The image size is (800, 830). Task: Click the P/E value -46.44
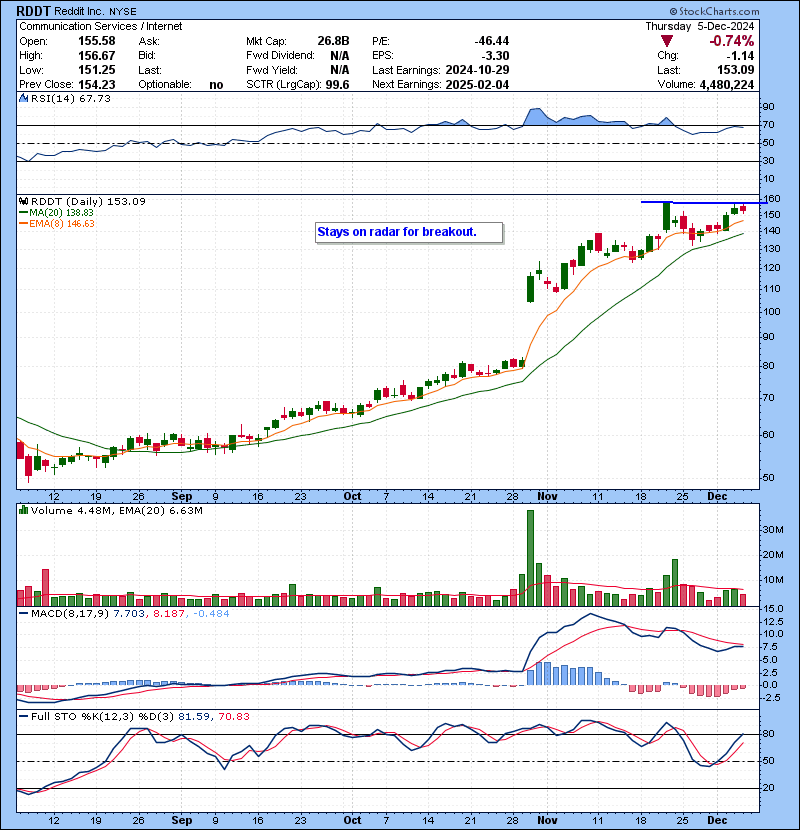pyautogui.click(x=491, y=41)
